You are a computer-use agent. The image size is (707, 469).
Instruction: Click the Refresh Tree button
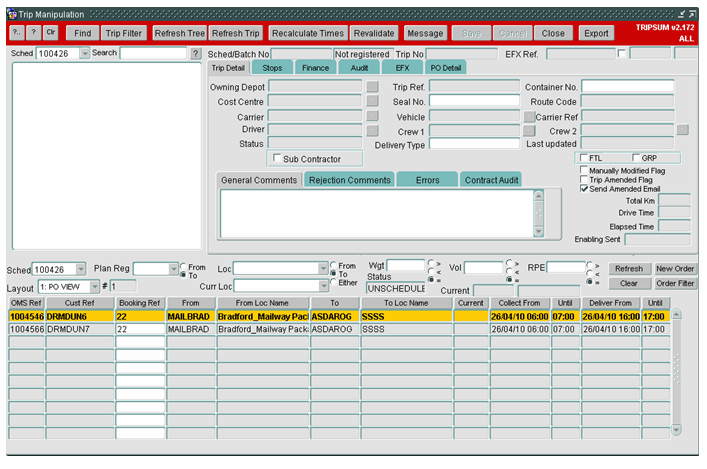click(x=179, y=33)
